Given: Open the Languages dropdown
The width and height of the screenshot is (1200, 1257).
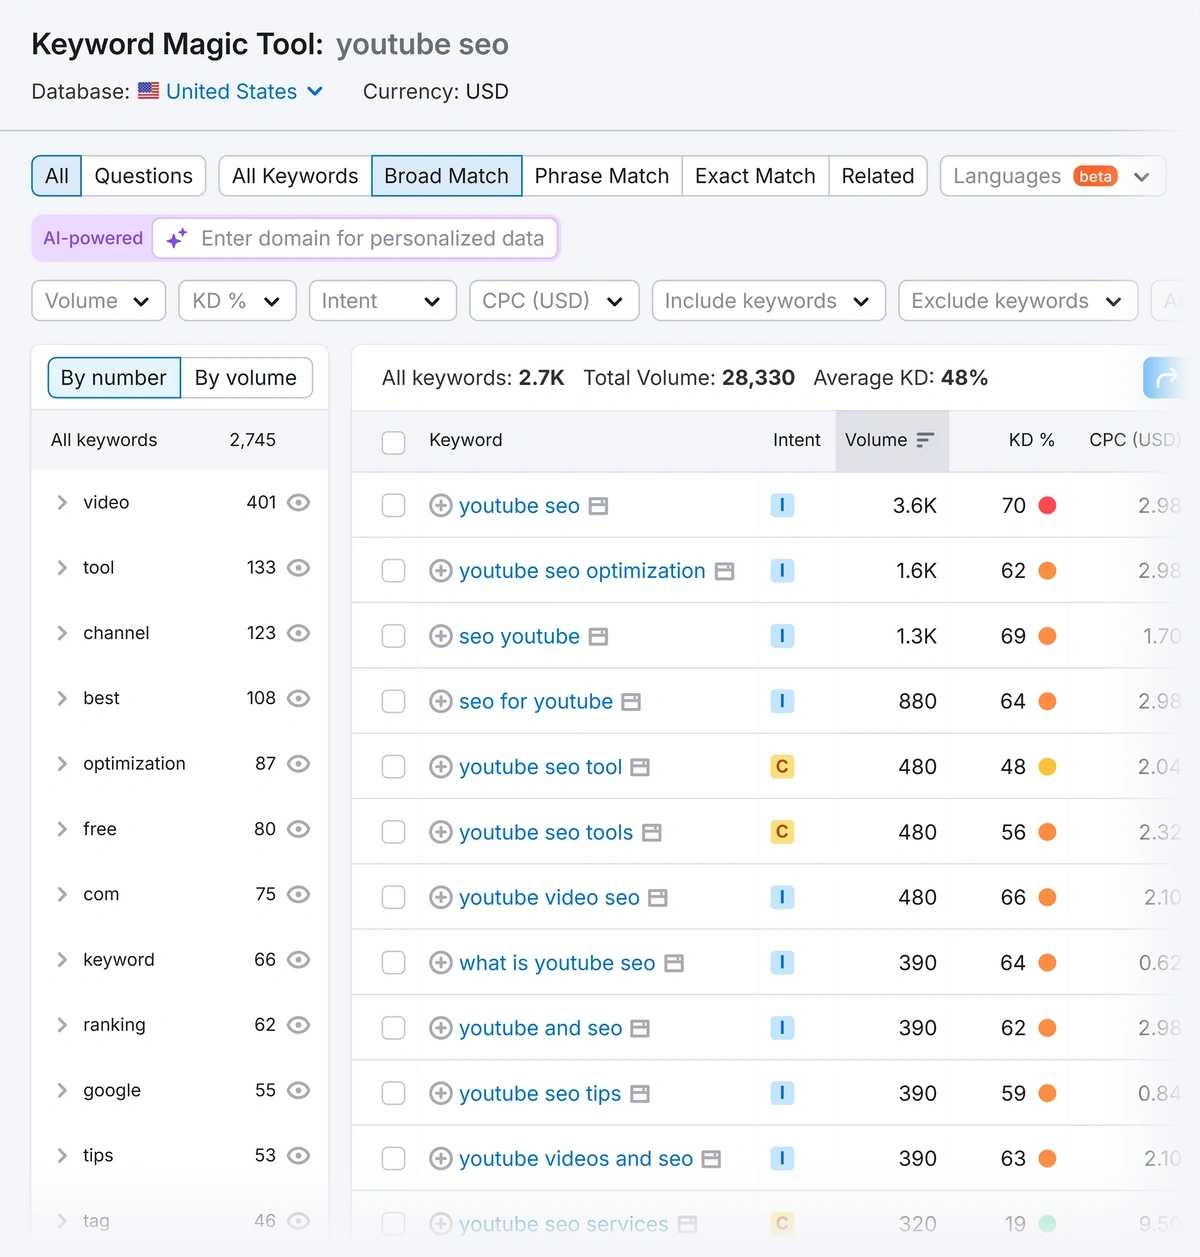Looking at the screenshot, I should click(1052, 176).
